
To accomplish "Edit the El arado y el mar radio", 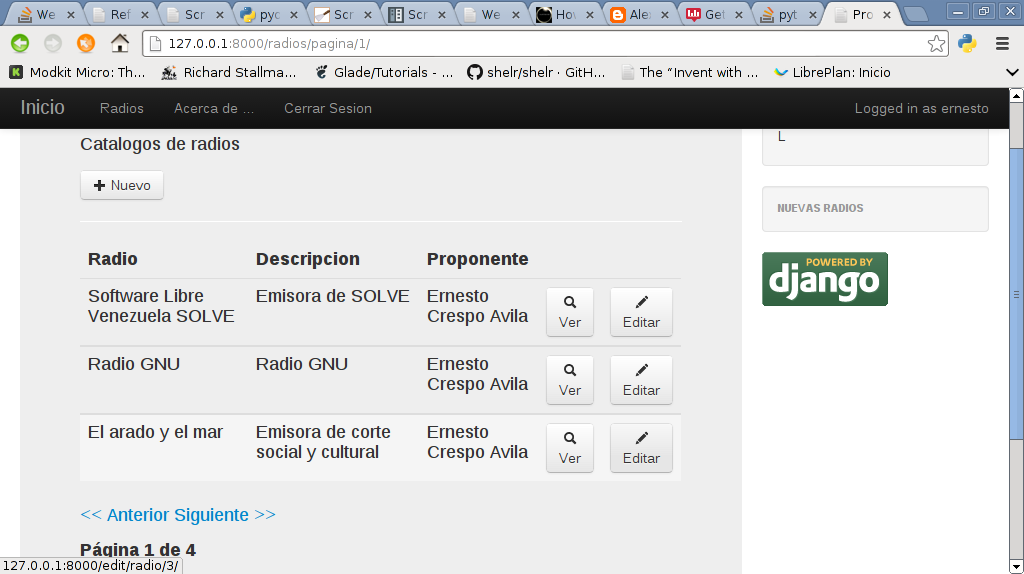I will 641,448.
